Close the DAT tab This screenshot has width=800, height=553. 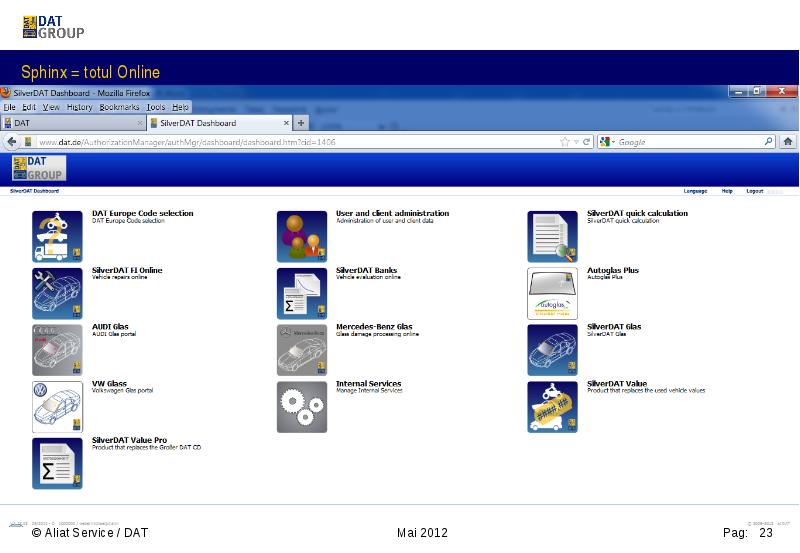pyautogui.click(x=140, y=123)
